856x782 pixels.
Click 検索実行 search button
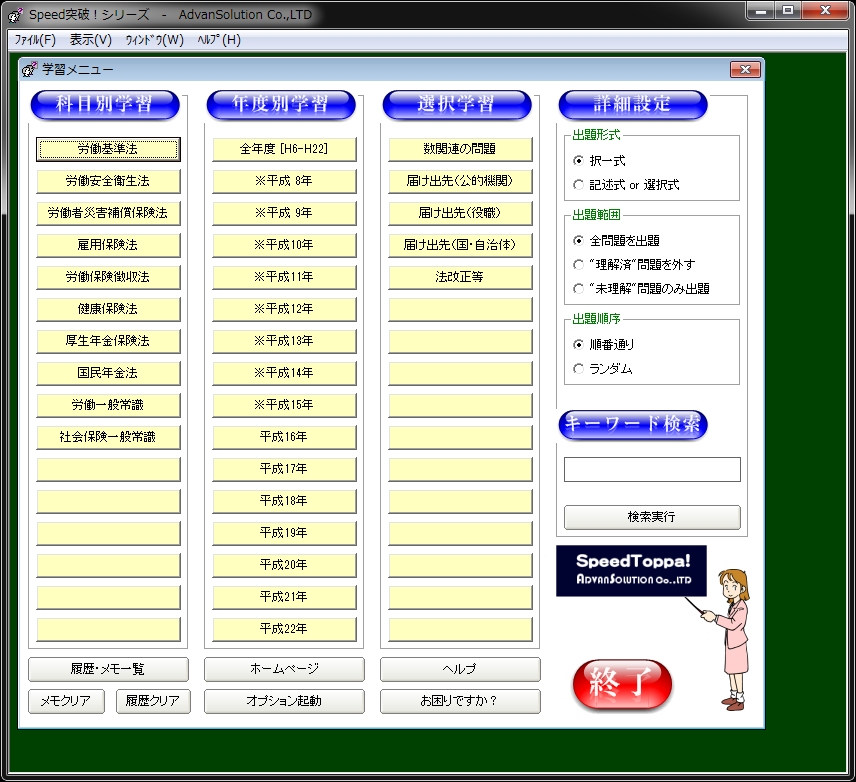pyautogui.click(x=652, y=517)
